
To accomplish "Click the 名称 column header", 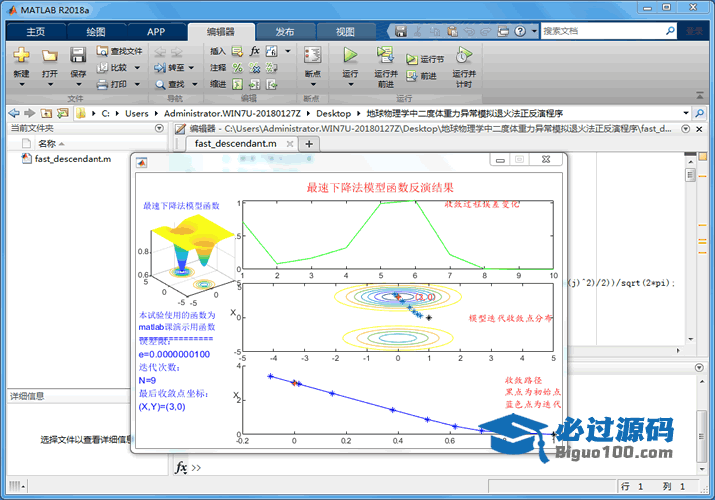I will pyautogui.click(x=47, y=144).
